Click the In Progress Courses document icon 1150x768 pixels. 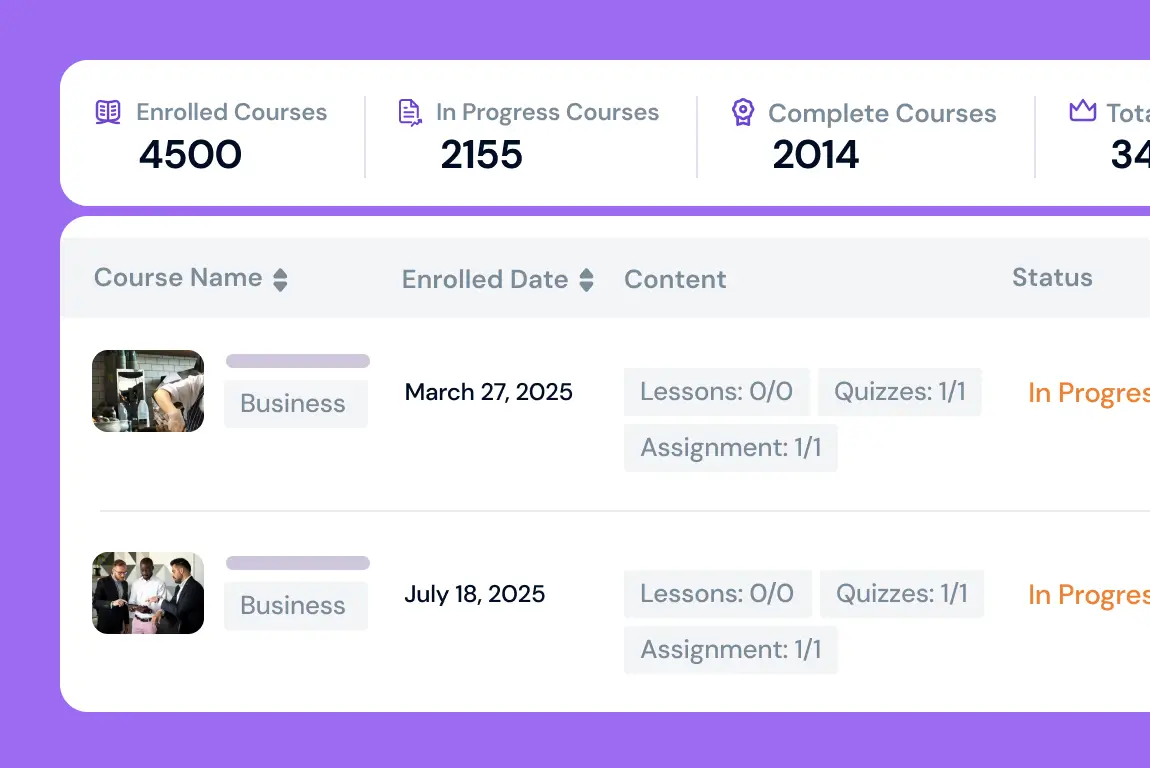(x=409, y=112)
